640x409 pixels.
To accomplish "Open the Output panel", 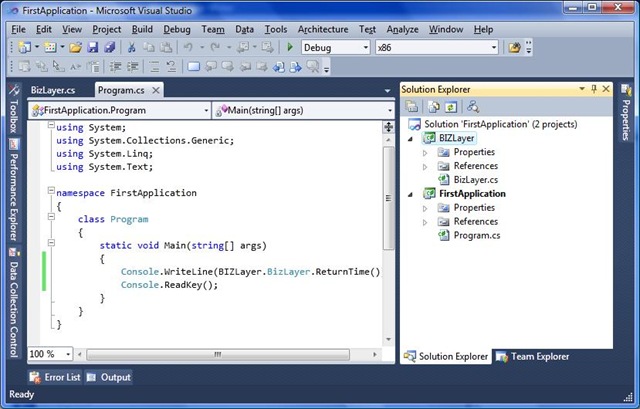I will (109, 377).
